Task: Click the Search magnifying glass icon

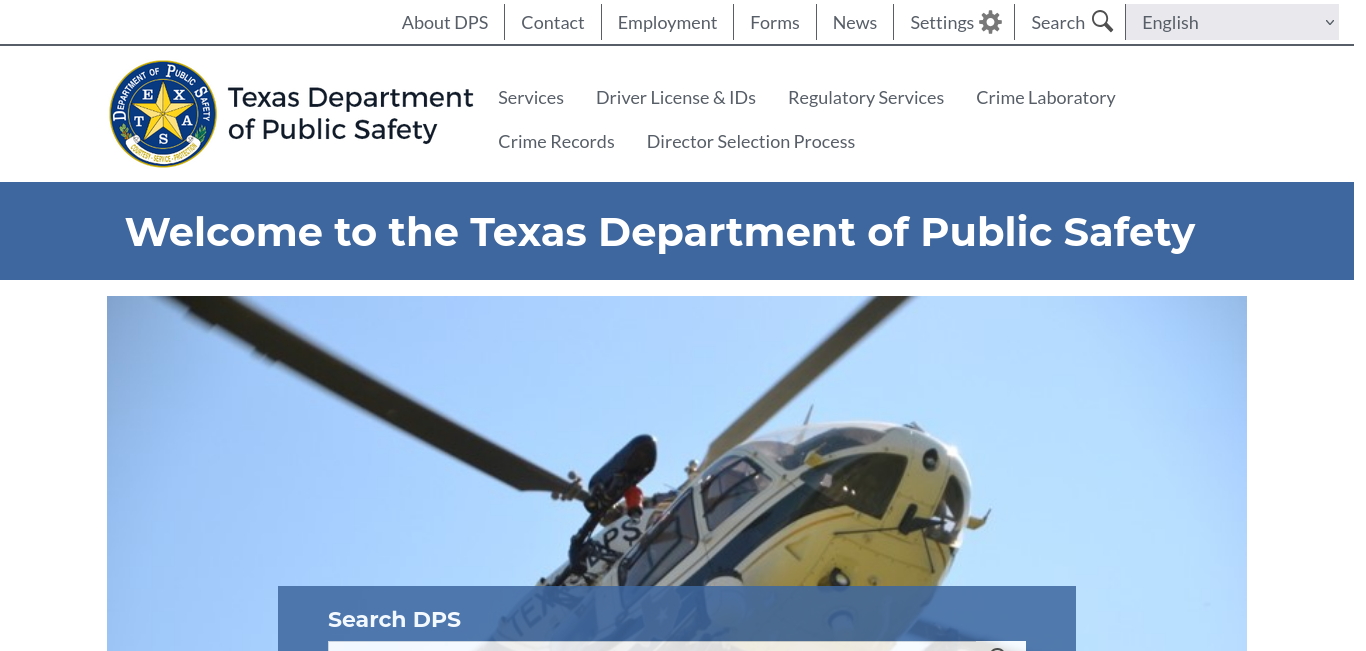Action: click(x=1102, y=22)
